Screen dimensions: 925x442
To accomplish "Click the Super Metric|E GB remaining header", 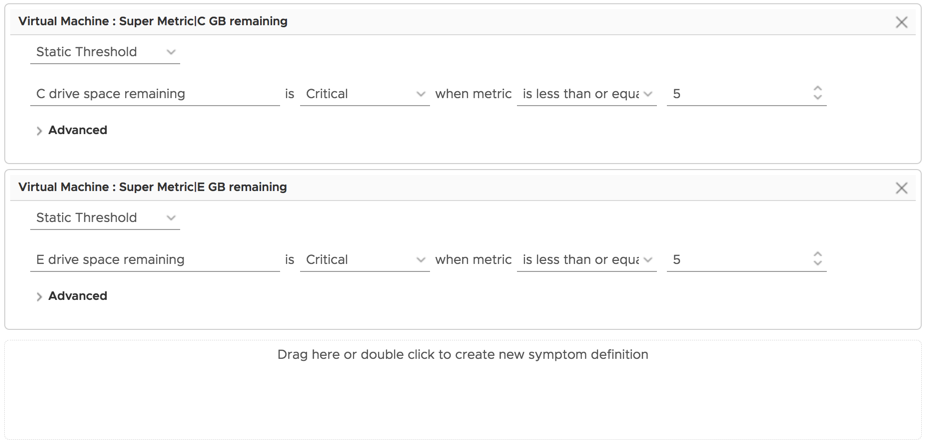I will click(153, 187).
